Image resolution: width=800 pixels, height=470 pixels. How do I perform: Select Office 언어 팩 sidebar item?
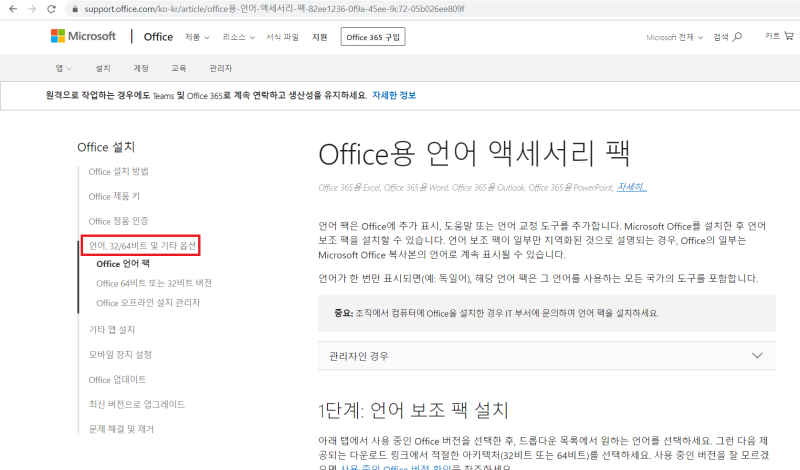123,264
